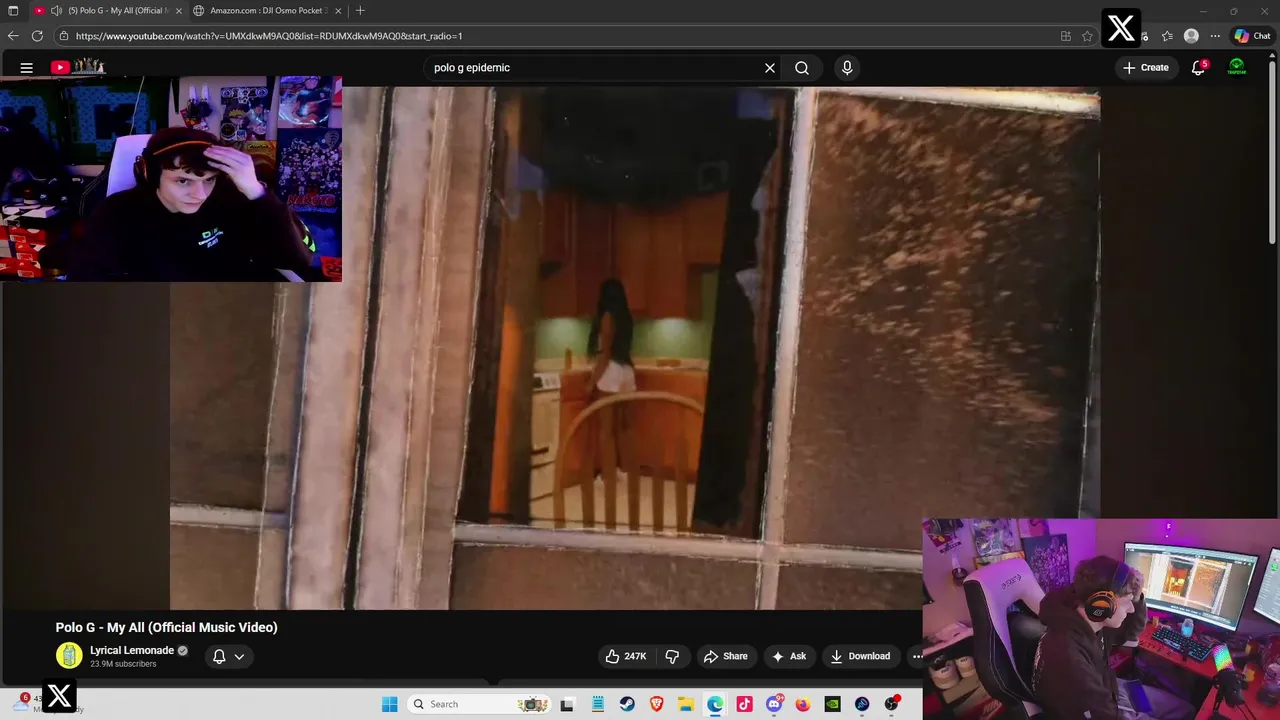Refresh the page
Screen dimensions: 1280x720
click(37, 36)
